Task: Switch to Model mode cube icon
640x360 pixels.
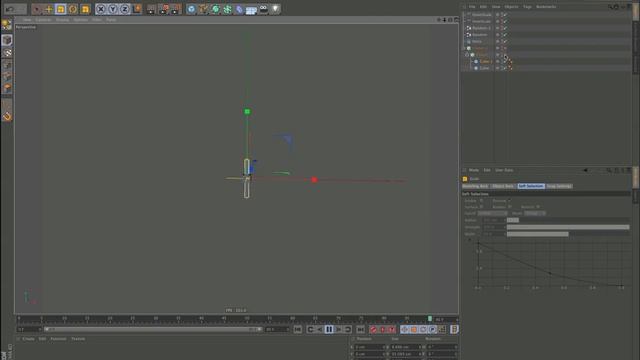Action: point(7,40)
